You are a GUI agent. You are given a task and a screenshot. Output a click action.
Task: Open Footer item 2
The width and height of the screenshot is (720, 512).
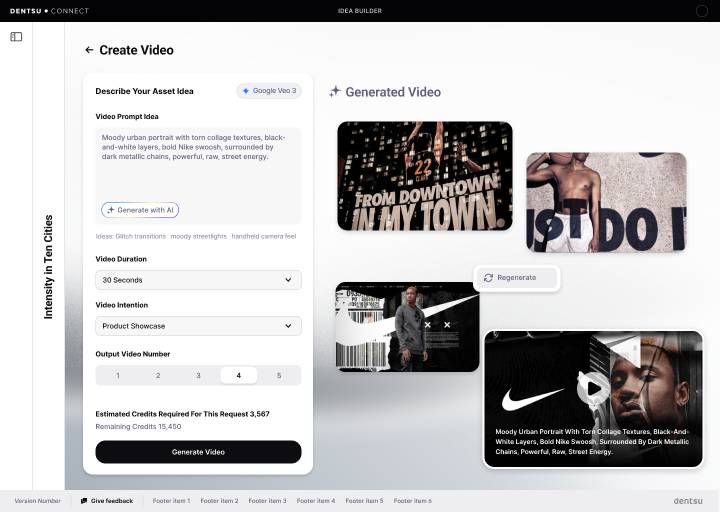tap(219, 501)
